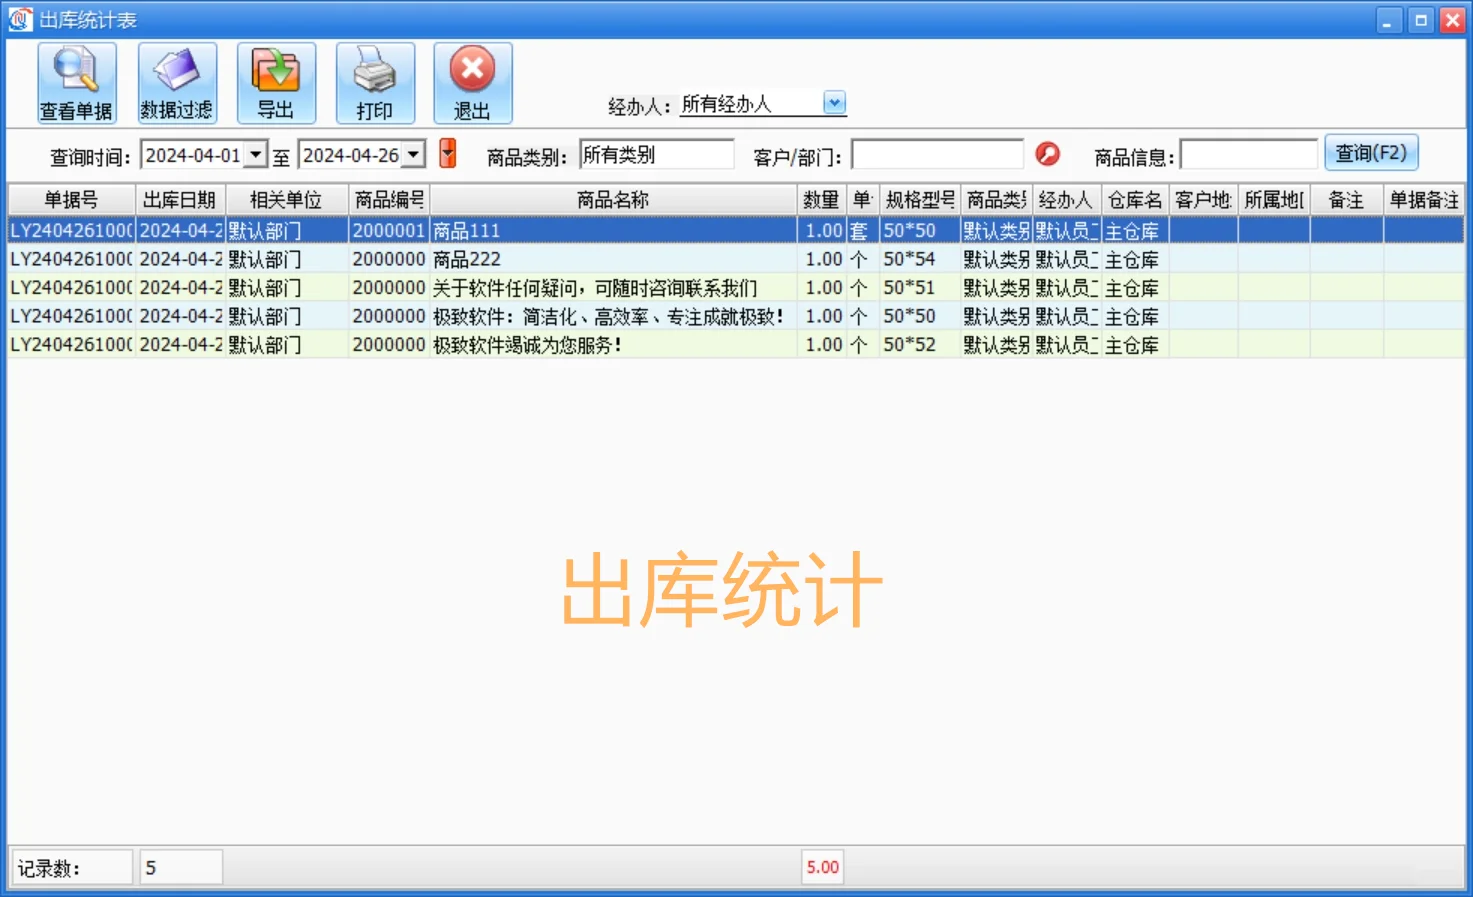Expand the 经办人 dropdown arrow
The width and height of the screenshot is (1473, 897).
[x=834, y=102]
